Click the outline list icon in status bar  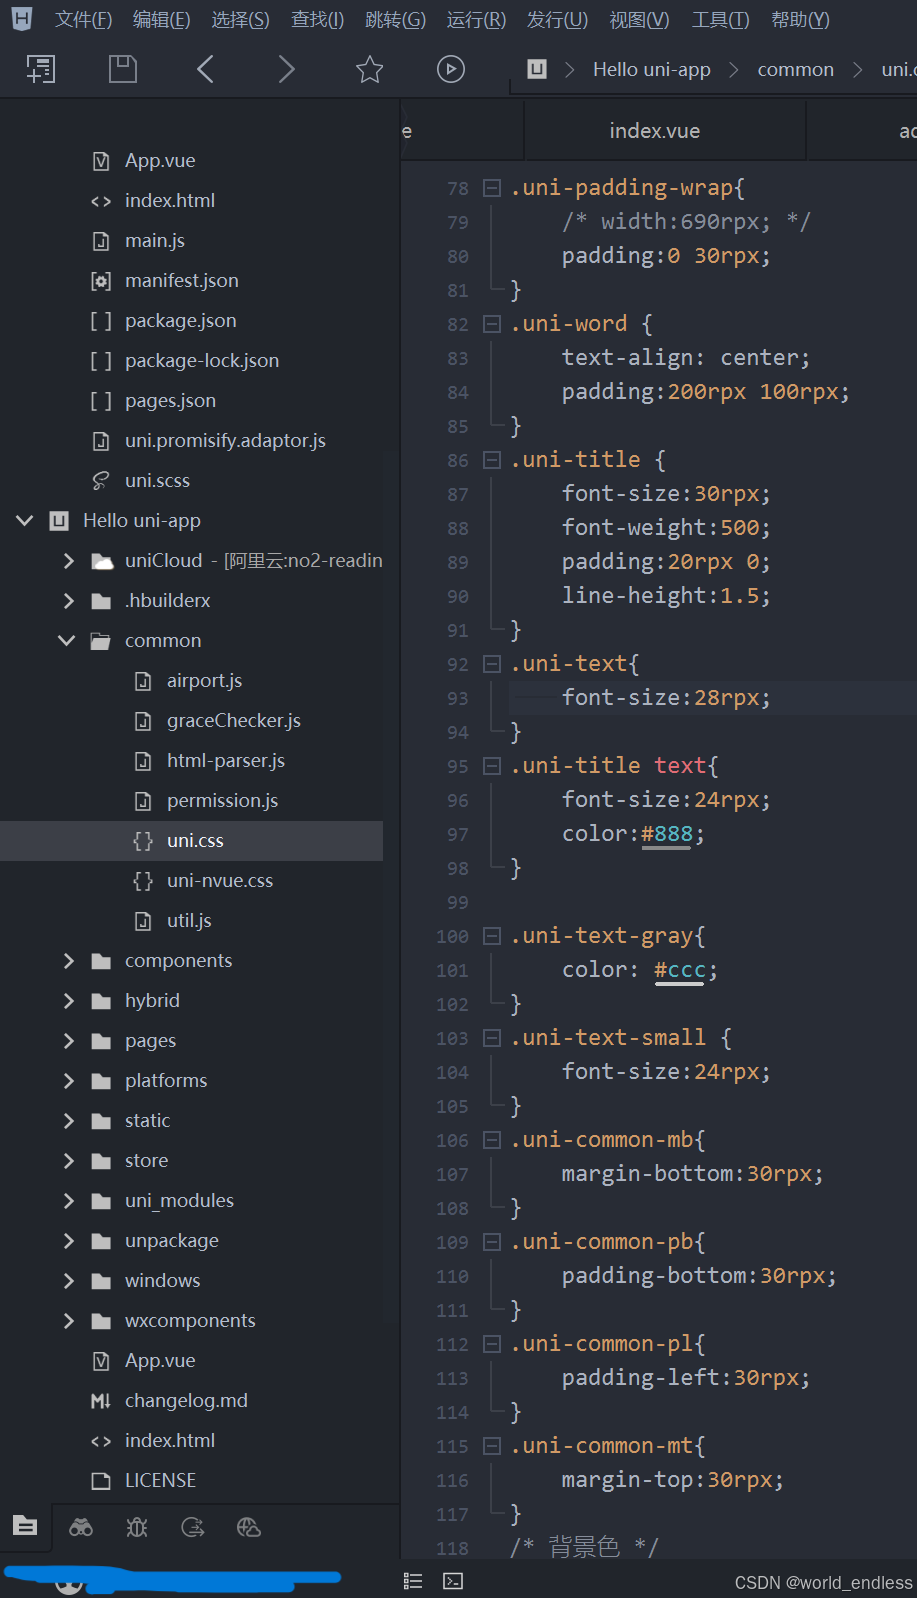coord(413,1581)
